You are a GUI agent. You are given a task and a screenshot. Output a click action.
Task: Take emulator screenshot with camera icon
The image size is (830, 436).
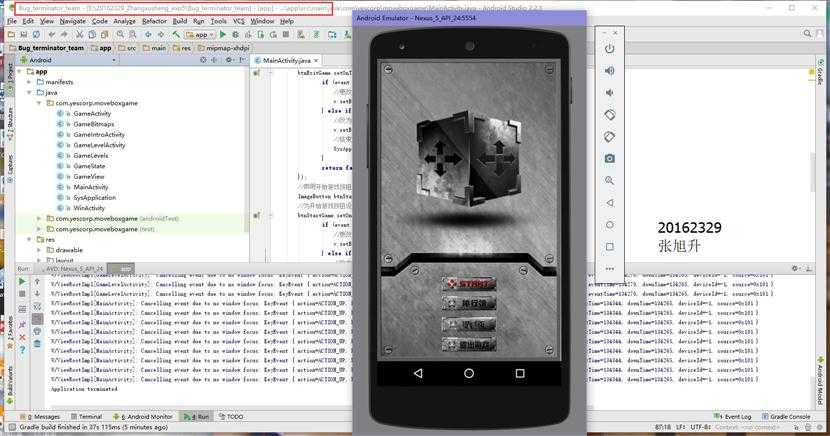pos(610,159)
